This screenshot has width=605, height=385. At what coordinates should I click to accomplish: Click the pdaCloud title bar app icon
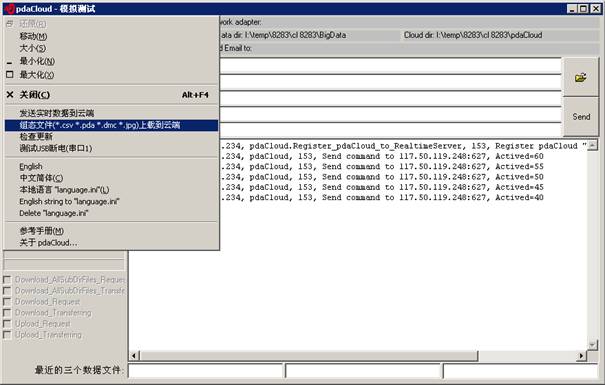(x=9, y=8)
